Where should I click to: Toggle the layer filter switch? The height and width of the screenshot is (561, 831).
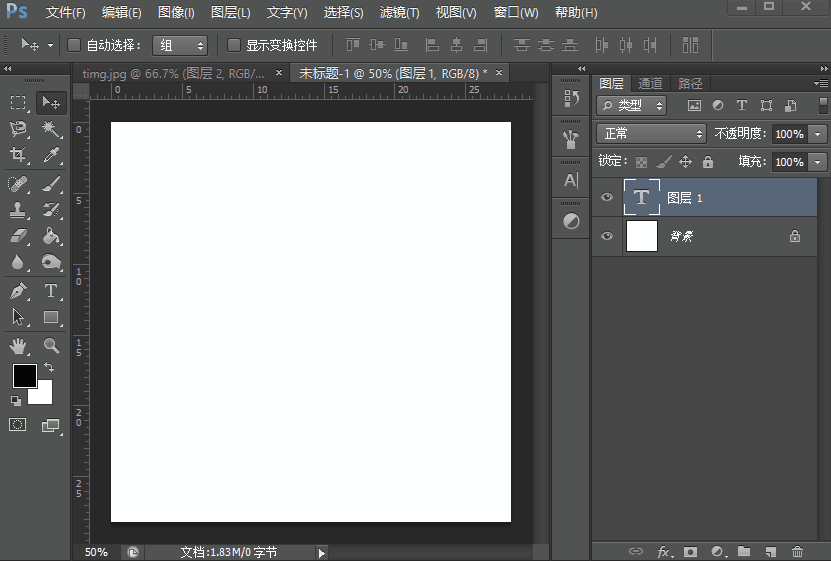(x=823, y=105)
